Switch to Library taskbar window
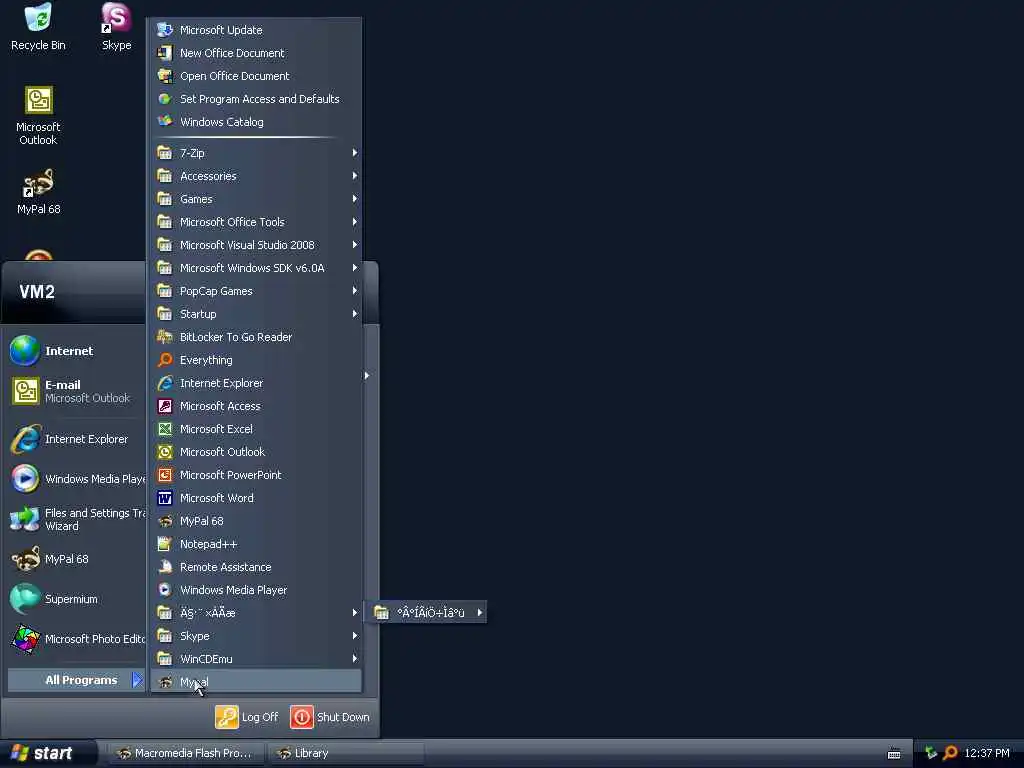The image size is (1024, 768). (346, 754)
